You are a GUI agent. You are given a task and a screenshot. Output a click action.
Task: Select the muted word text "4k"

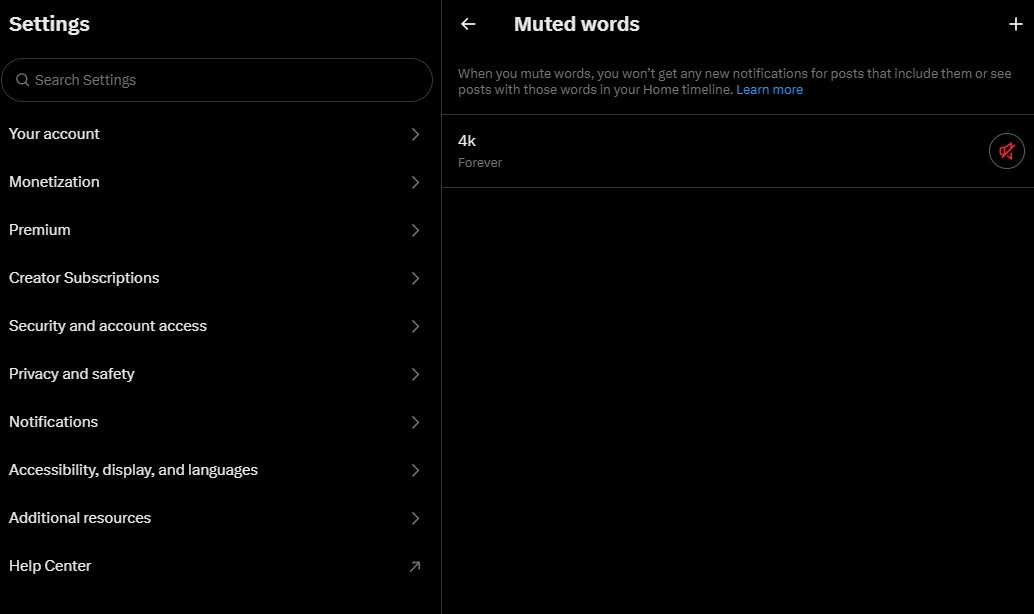(x=467, y=141)
